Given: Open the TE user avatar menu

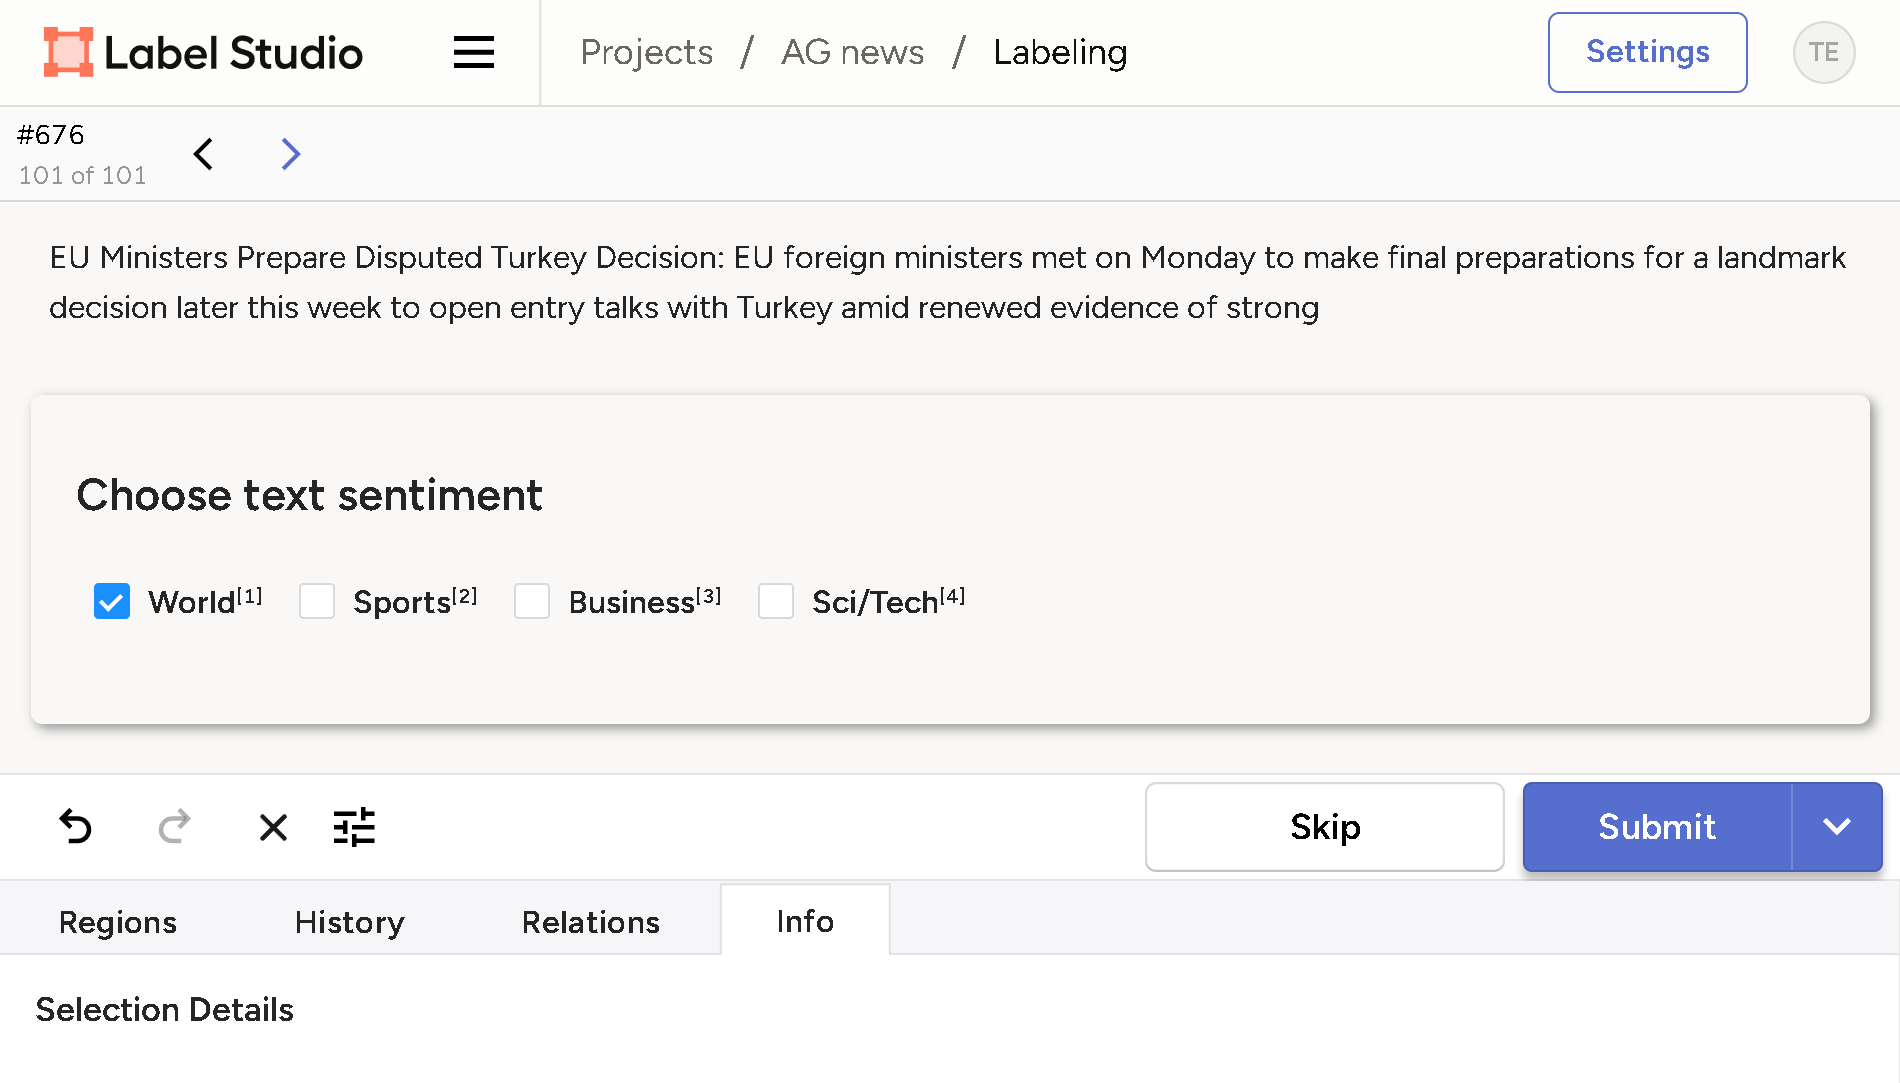Looking at the screenshot, I should click(x=1823, y=52).
